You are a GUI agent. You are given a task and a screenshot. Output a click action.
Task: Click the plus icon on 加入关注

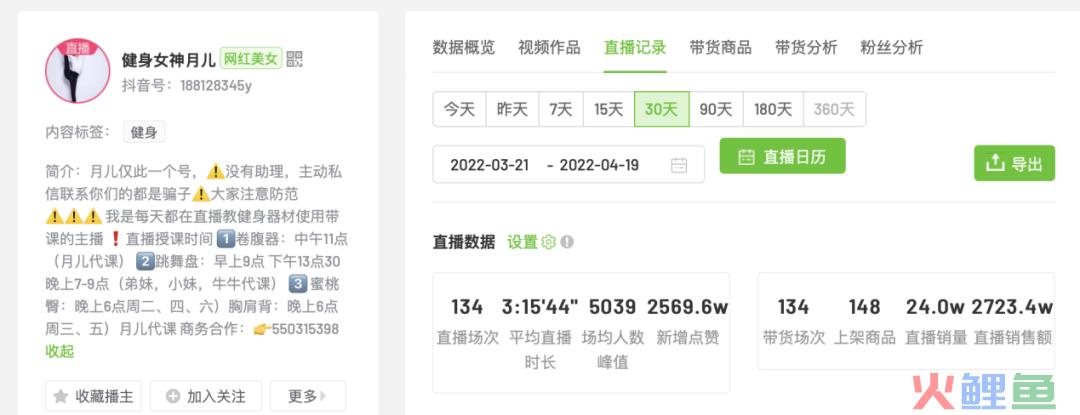174,396
